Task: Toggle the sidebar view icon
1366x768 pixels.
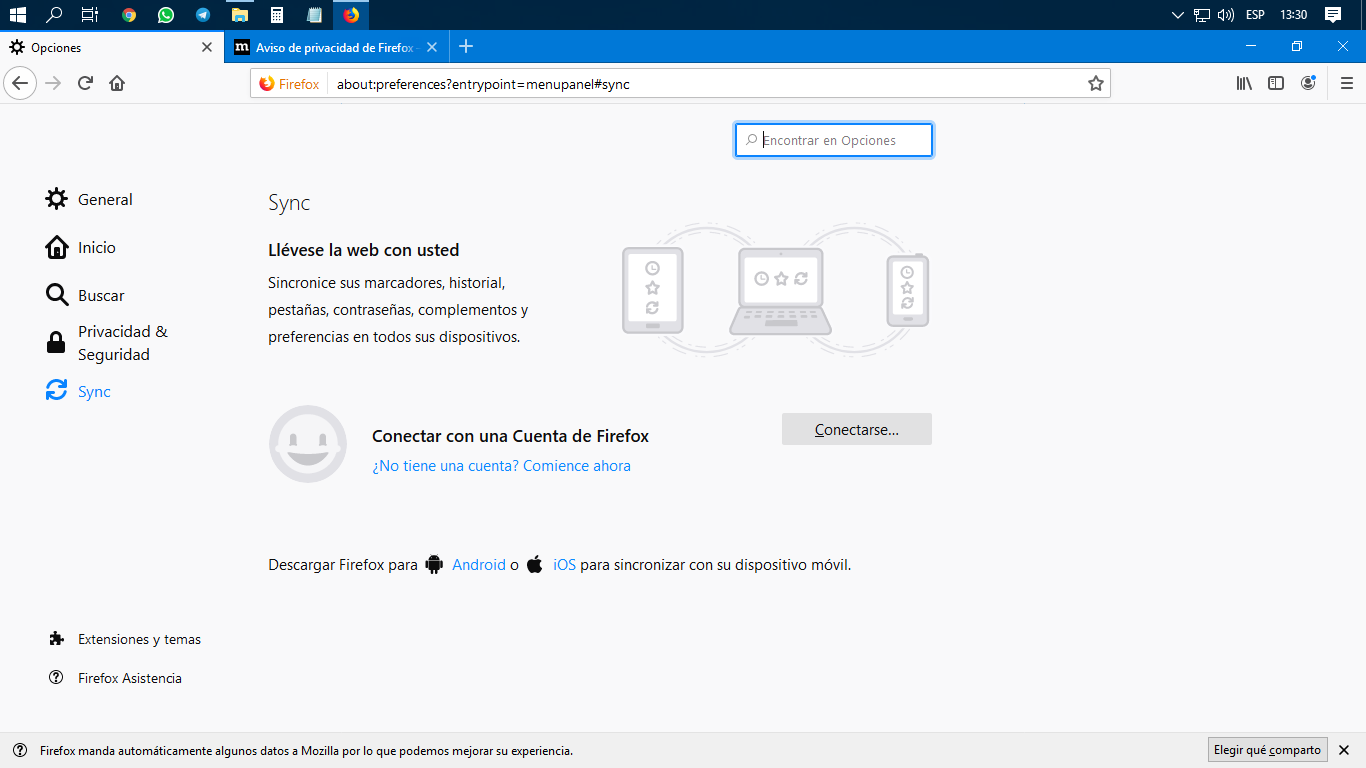Action: [x=1276, y=84]
